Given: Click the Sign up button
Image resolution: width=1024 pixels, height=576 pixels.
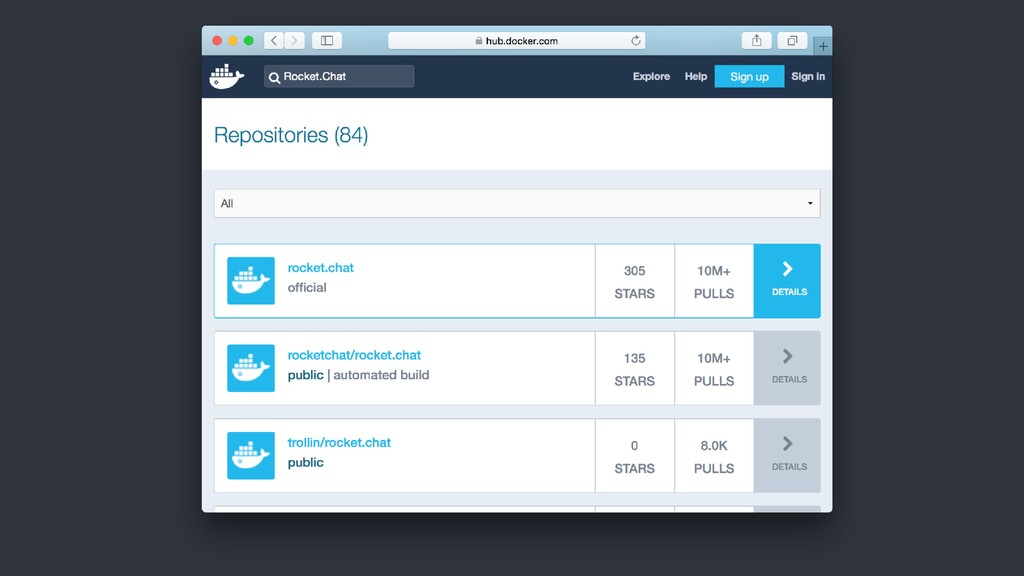Looking at the screenshot, I should pyautogui.click(x=749, y=76).
